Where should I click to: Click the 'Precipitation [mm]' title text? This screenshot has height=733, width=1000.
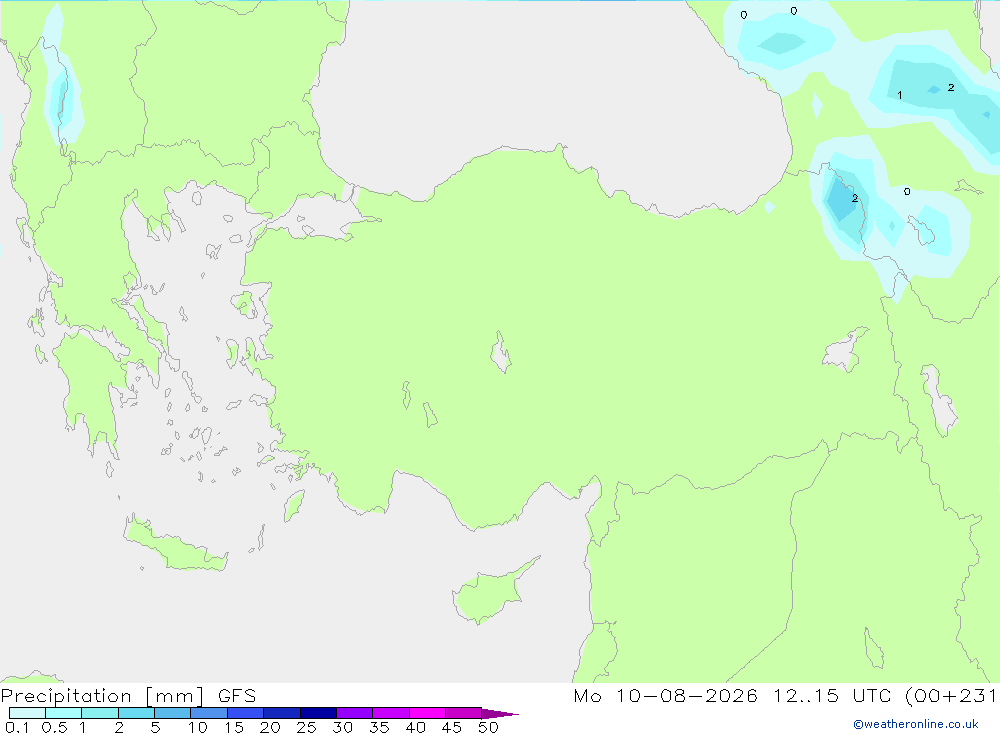point(102,696)
